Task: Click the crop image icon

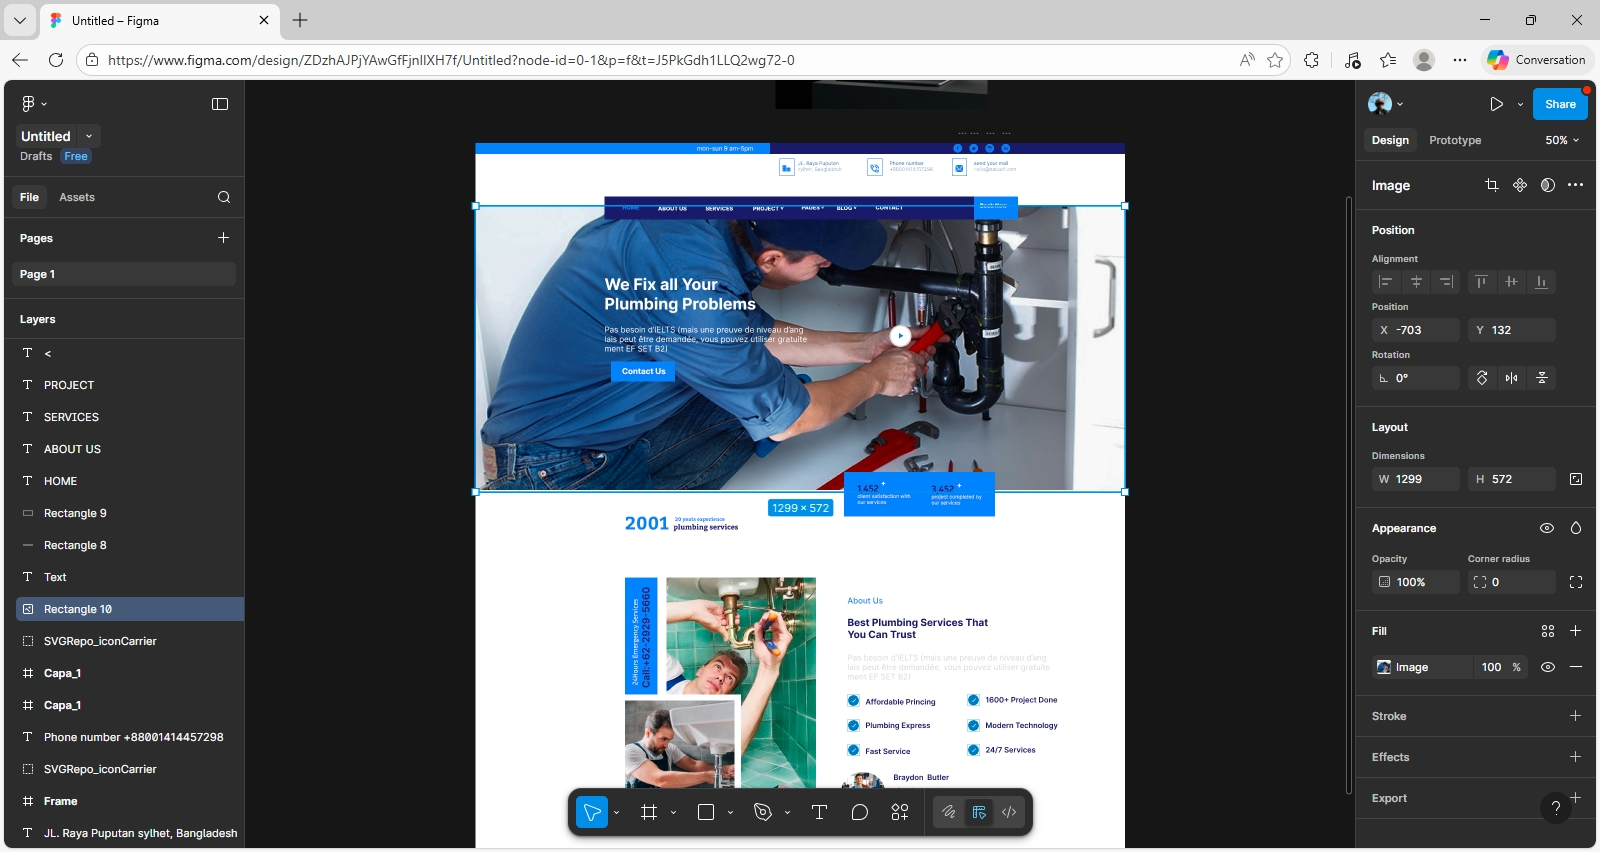Action: coord(1492,185)
